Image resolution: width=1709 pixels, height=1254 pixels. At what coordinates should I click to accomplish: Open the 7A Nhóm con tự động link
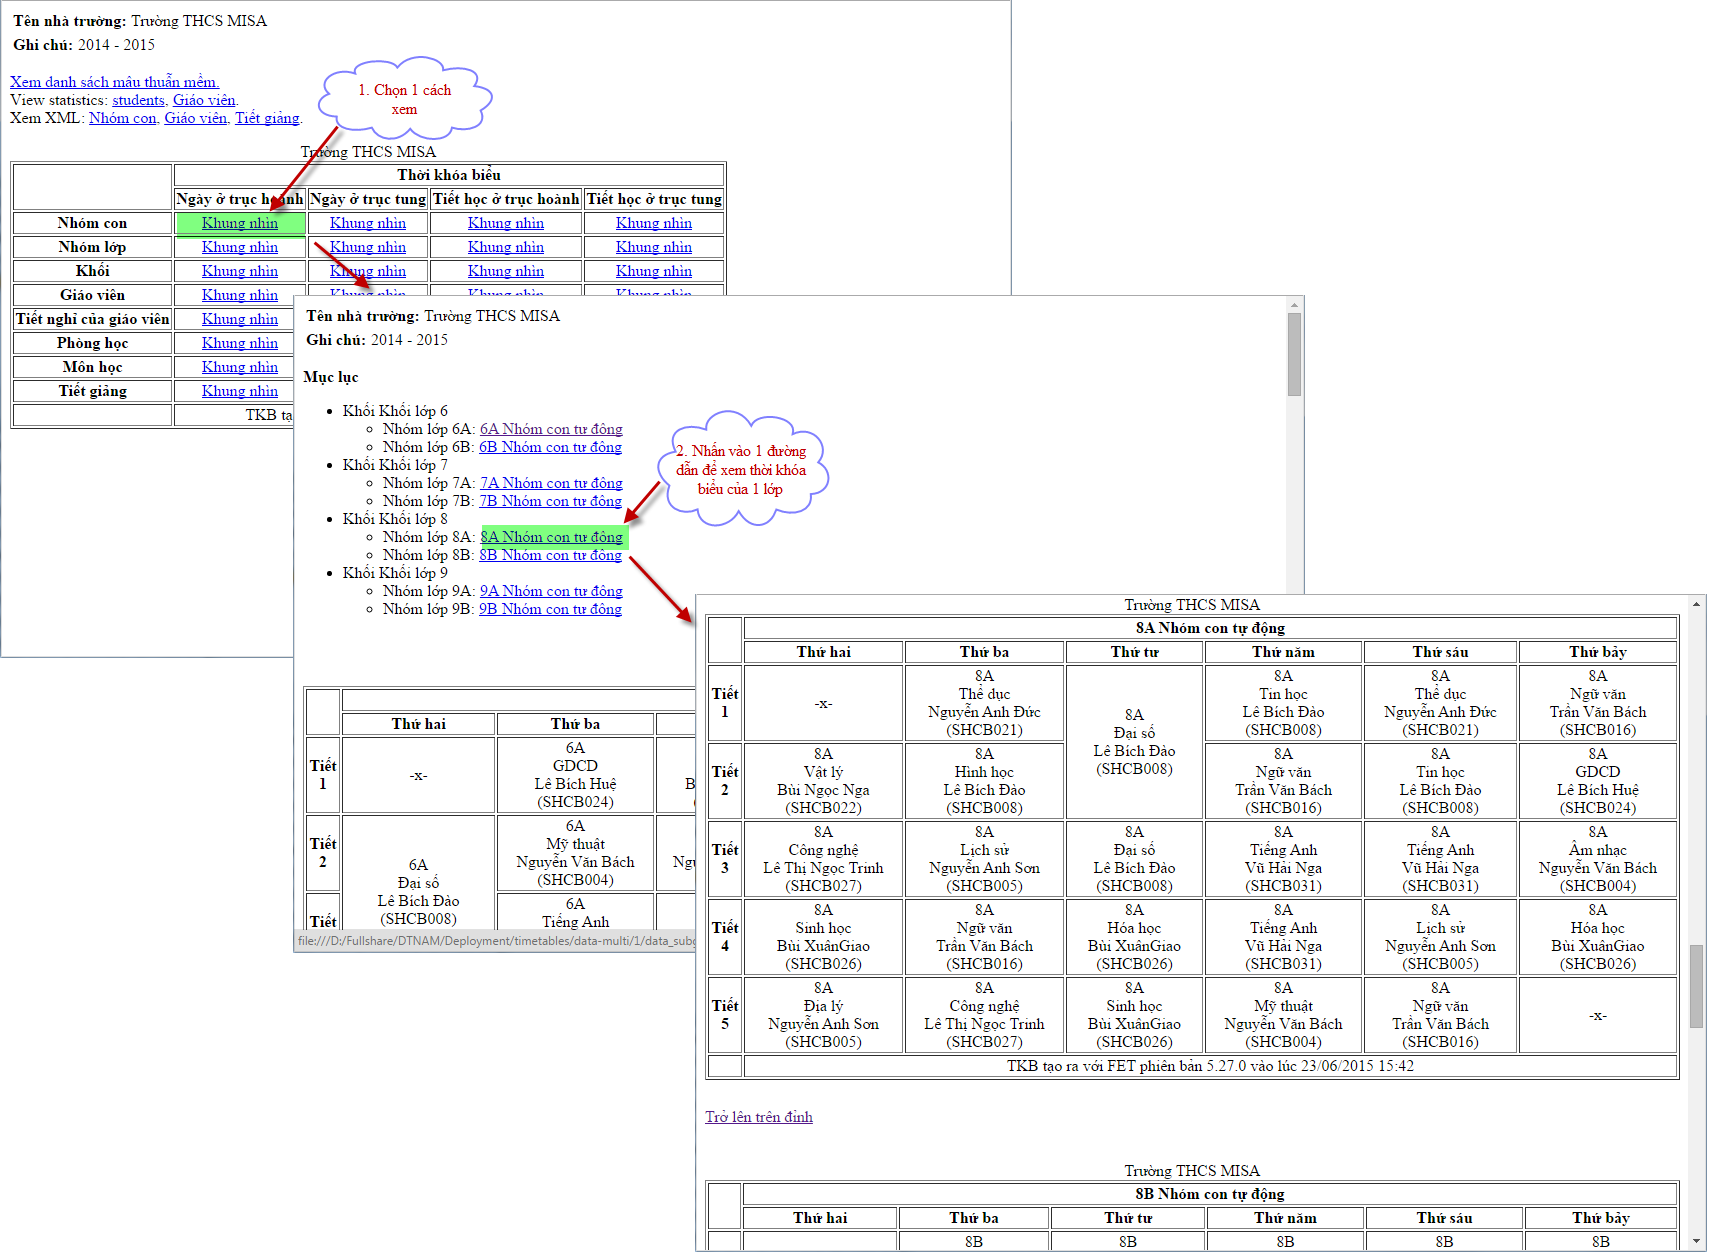551,483
